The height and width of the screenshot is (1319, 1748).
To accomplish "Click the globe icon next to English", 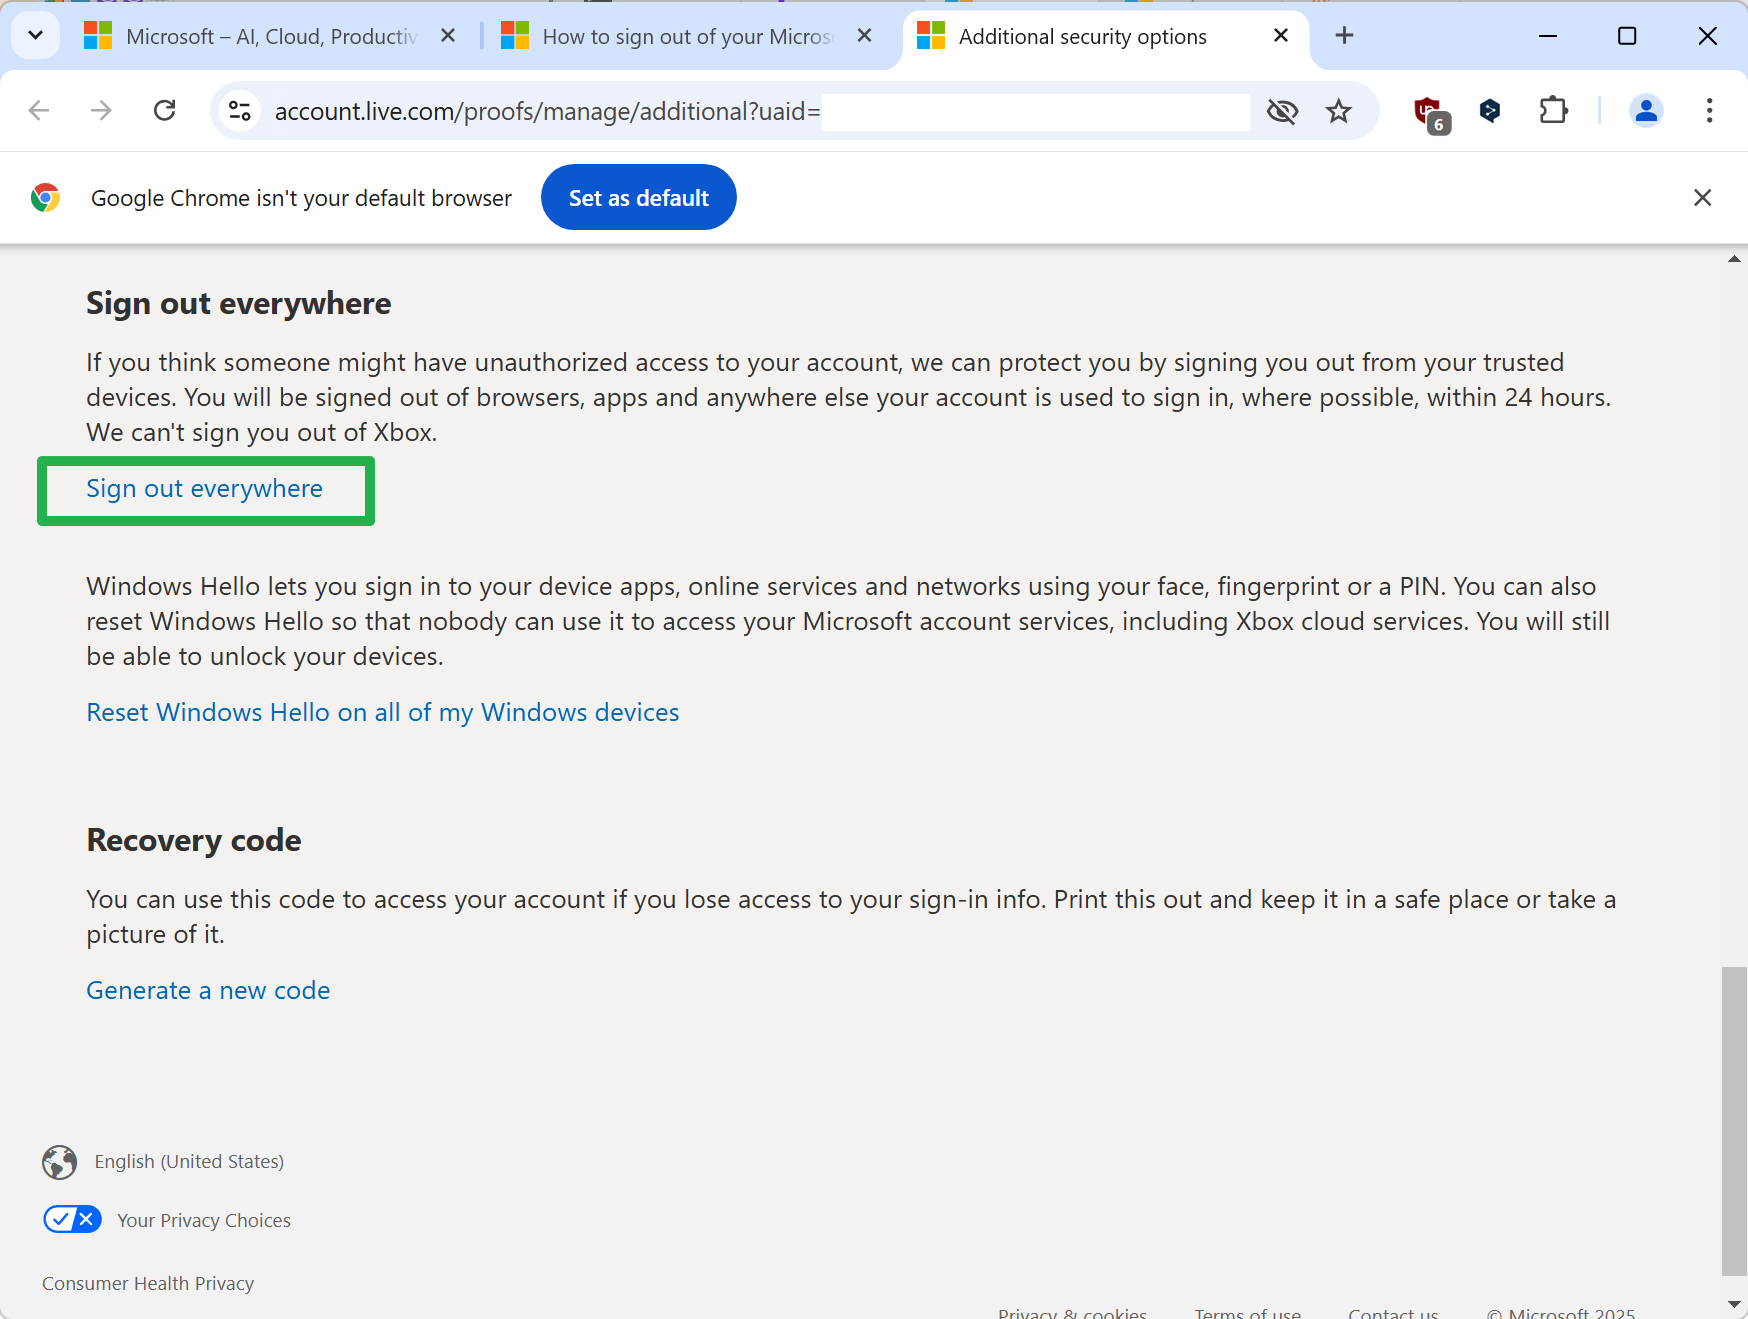I will click(x=59, y=1162).
